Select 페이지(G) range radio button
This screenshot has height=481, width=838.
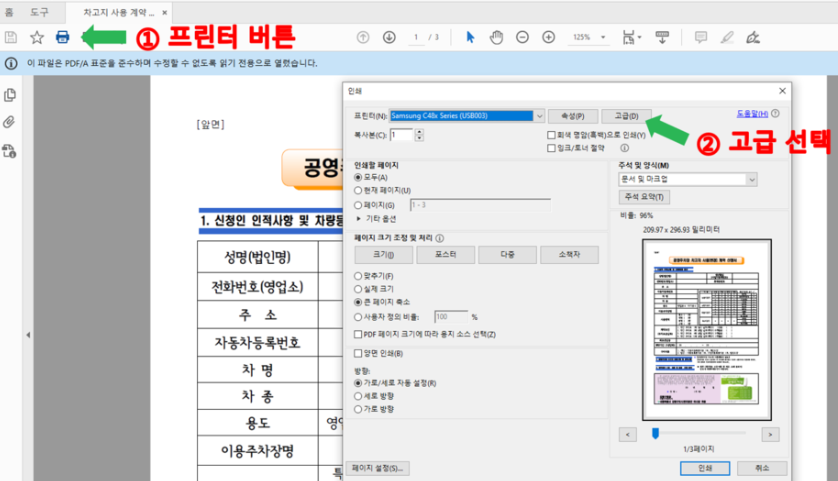point(358,205)
